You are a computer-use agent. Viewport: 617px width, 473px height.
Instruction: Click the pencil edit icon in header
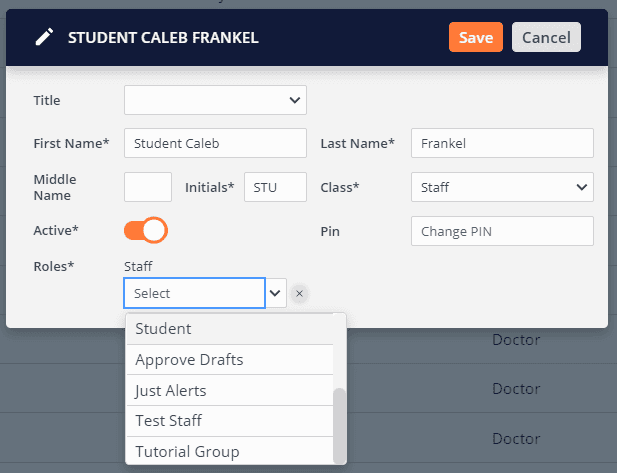point(43,37)
